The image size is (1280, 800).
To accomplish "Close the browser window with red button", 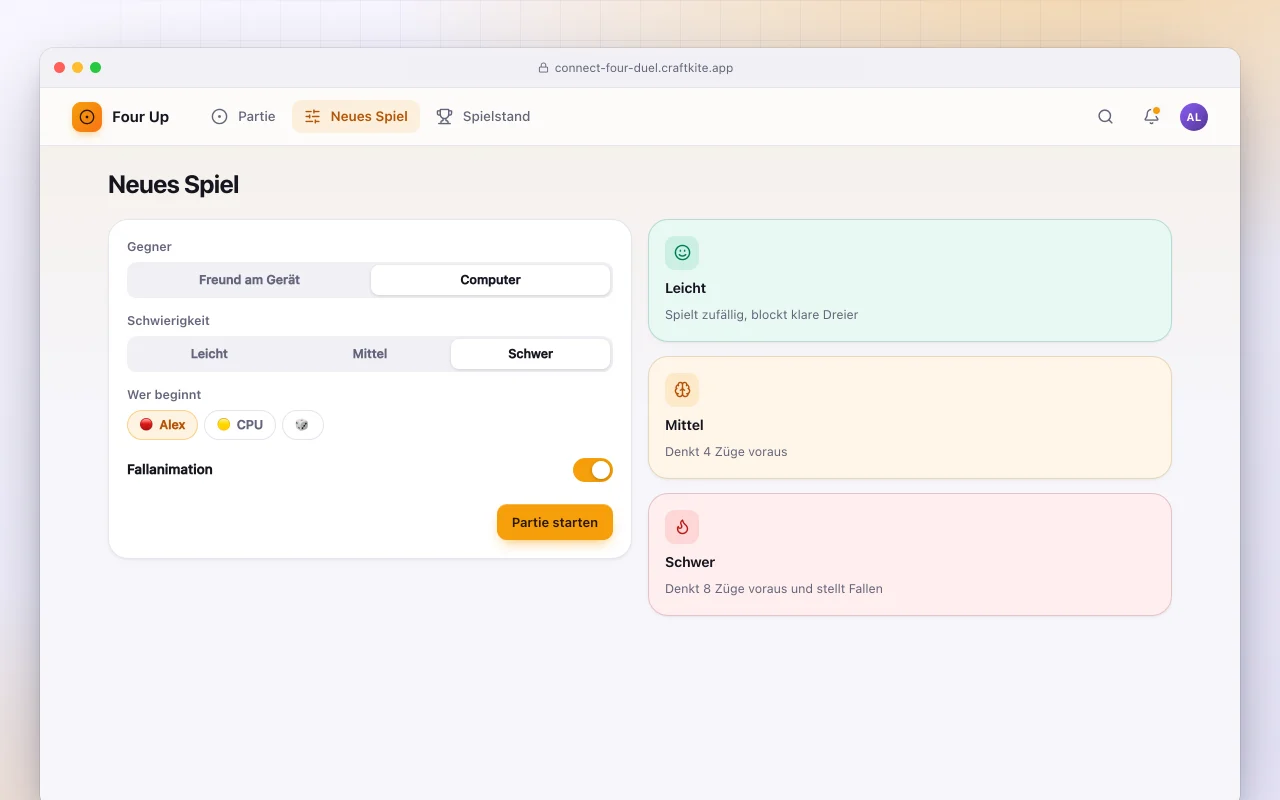I will click(x=60, y=68).
